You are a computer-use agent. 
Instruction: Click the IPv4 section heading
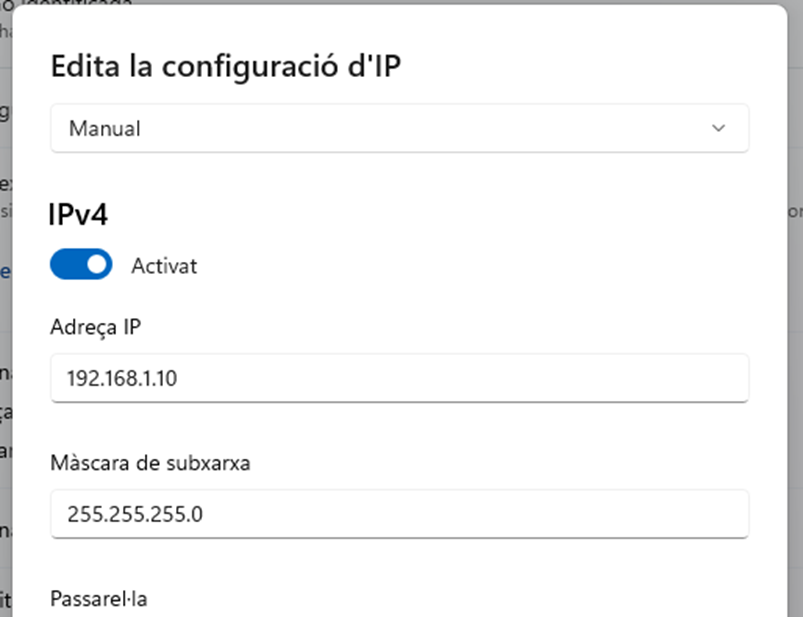(x=78, y=214)
